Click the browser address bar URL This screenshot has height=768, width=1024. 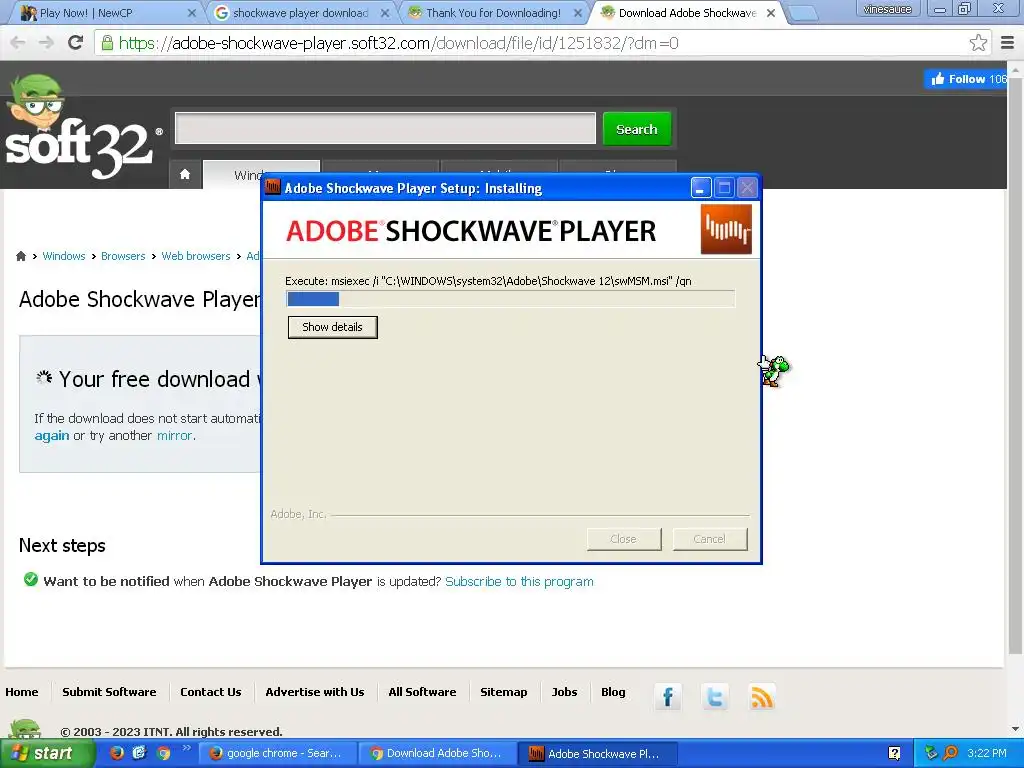(x=398, y=43)
